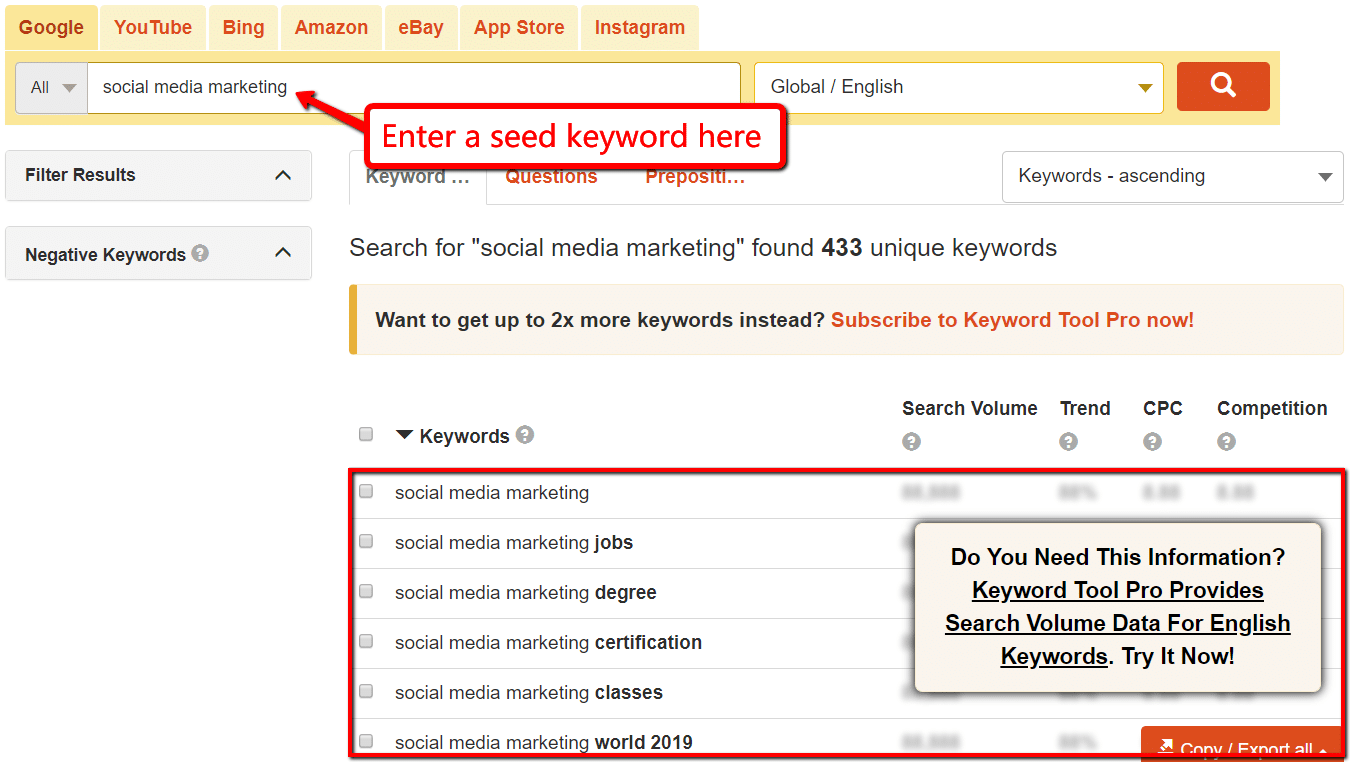Screen dimensions: 1350x762
Task: Check the select-all keywords checkbox
Action: click(x=365, y=434)
